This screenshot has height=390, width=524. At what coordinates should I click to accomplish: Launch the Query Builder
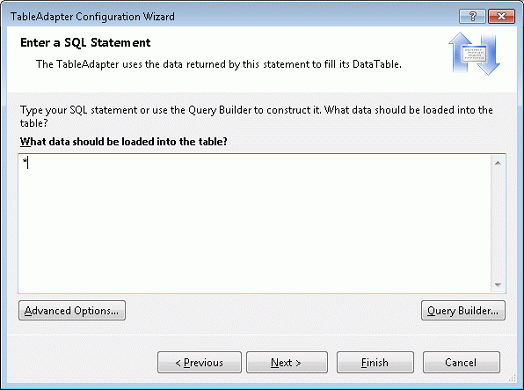(x=463, y=310)
